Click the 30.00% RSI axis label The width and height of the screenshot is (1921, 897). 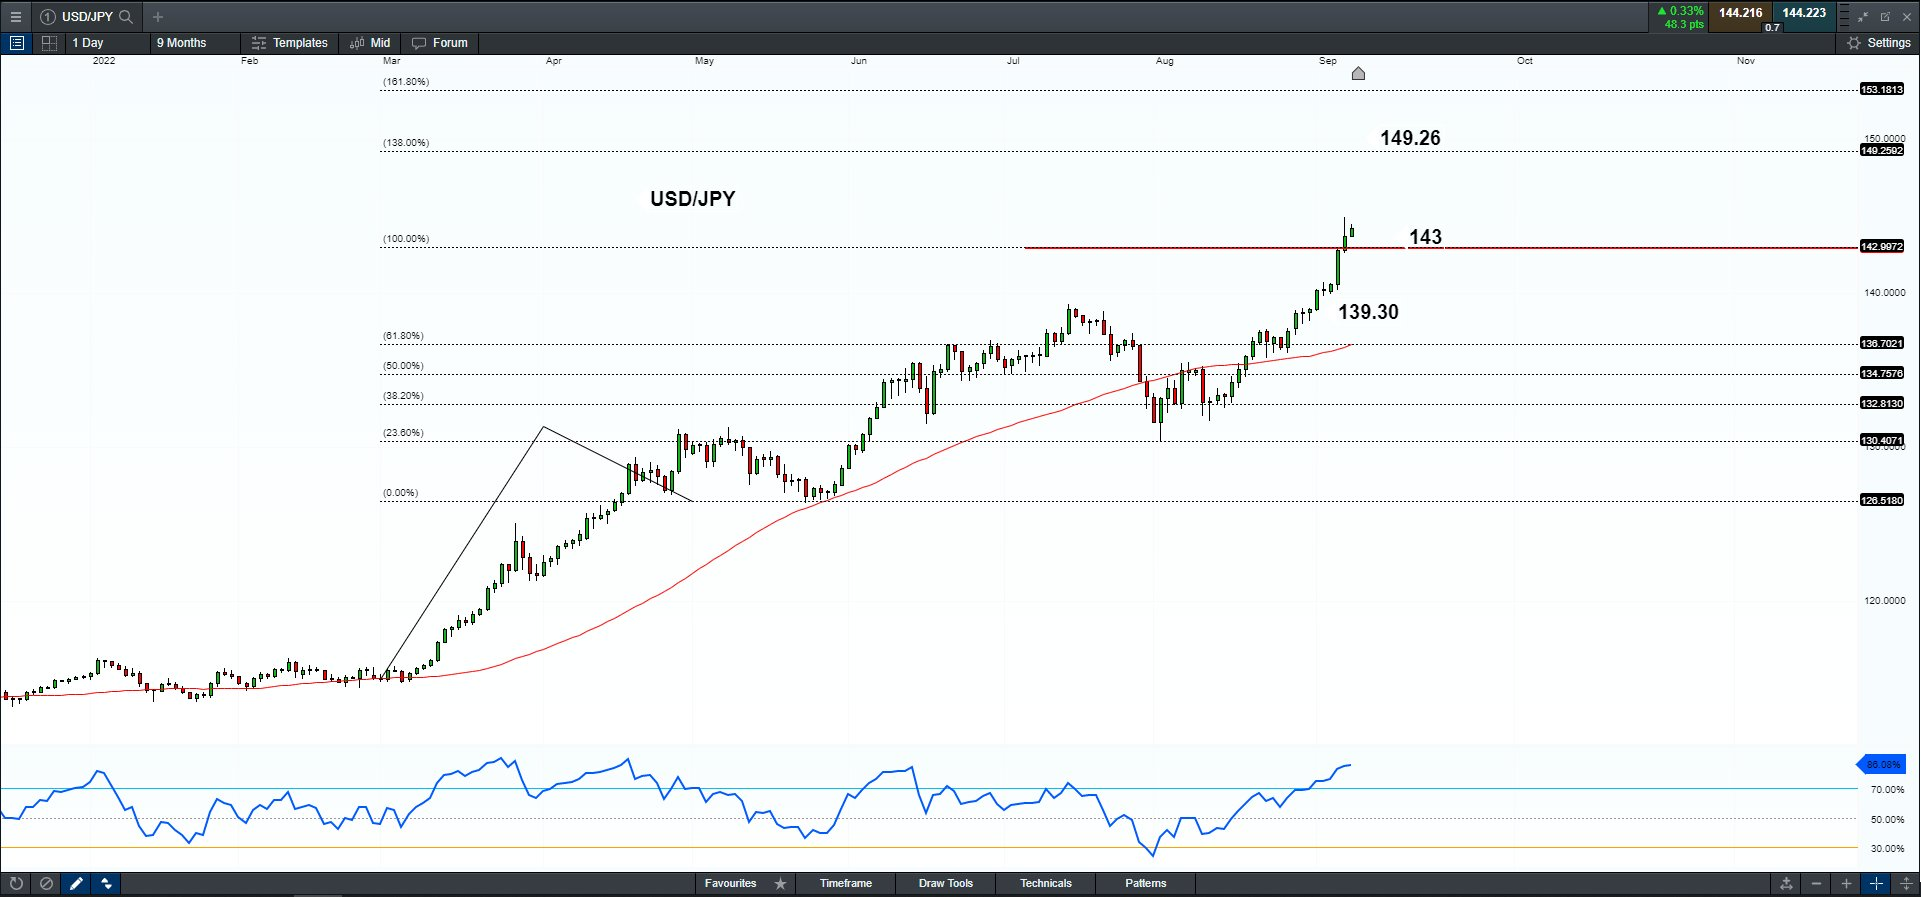(1888, 849)
